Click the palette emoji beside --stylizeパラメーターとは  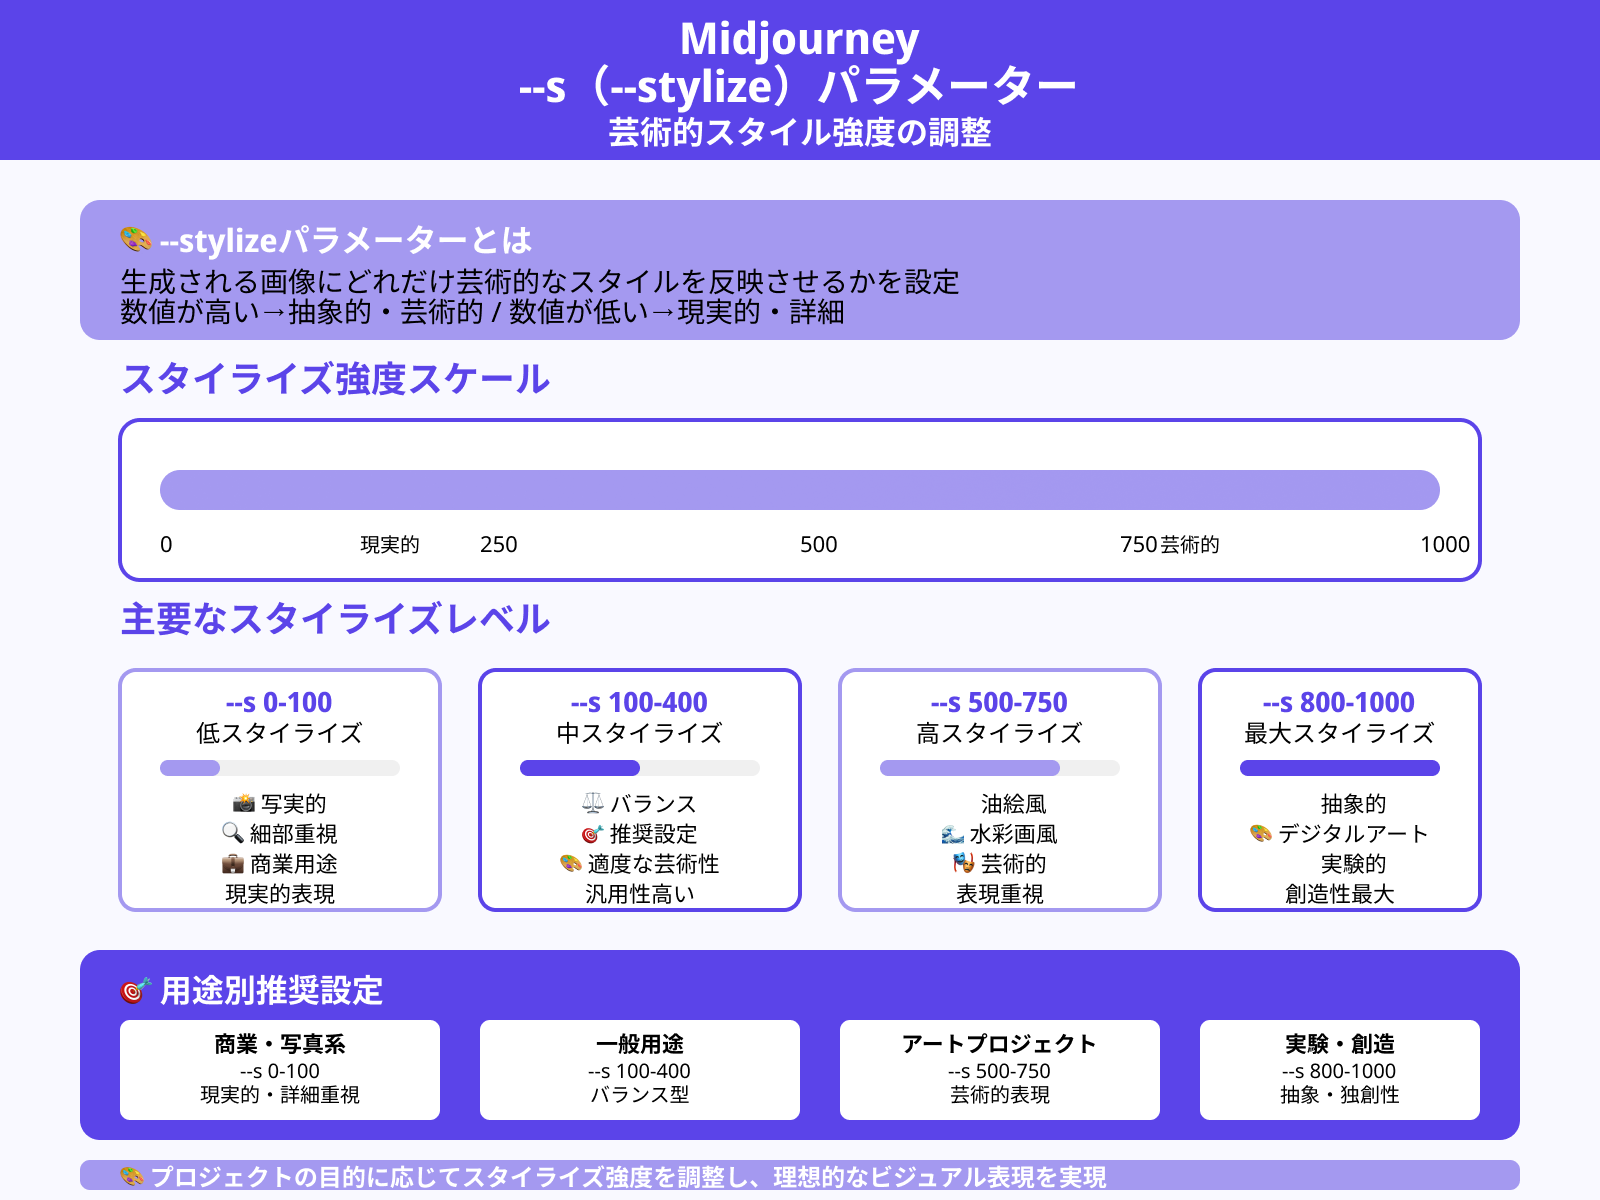coord(135,240)
